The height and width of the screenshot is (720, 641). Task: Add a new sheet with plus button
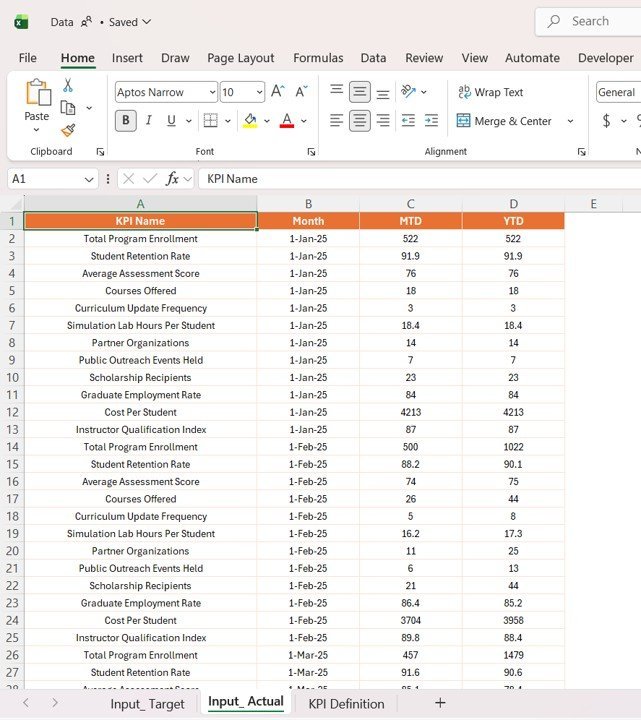coord(440,704)
